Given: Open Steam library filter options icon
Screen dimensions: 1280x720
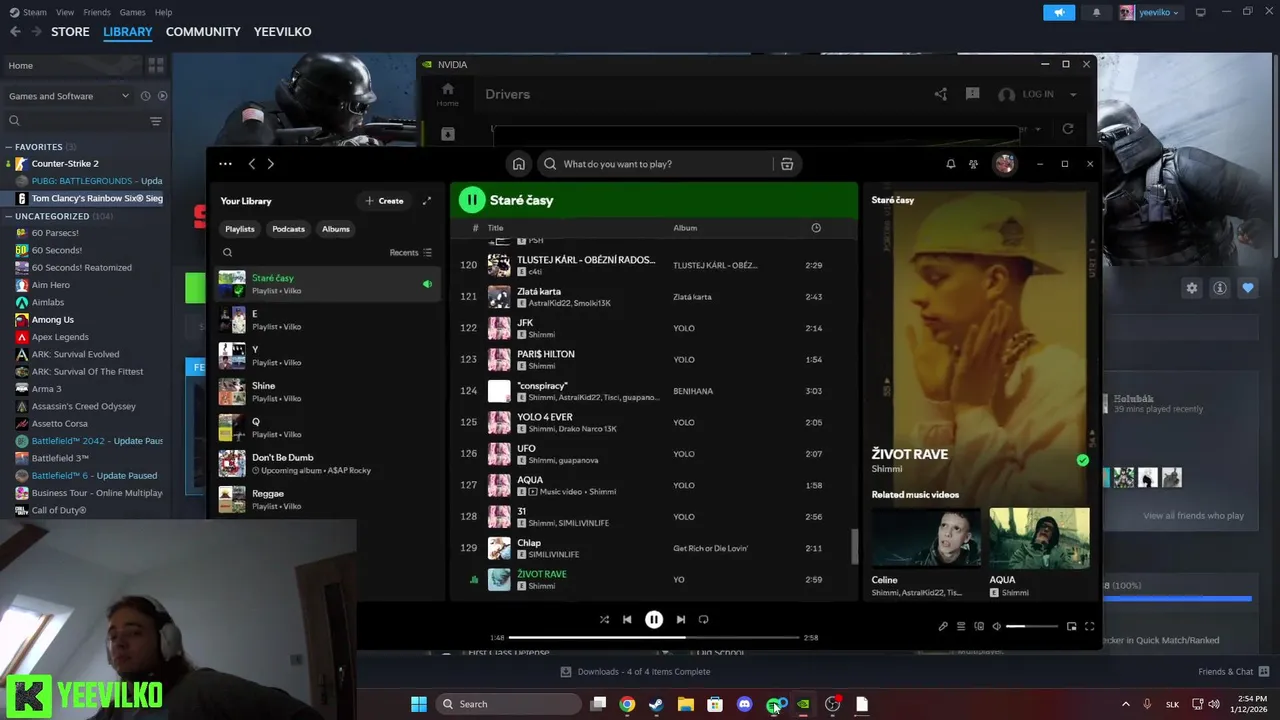Looking at the screenshot, I should point(156,121).
